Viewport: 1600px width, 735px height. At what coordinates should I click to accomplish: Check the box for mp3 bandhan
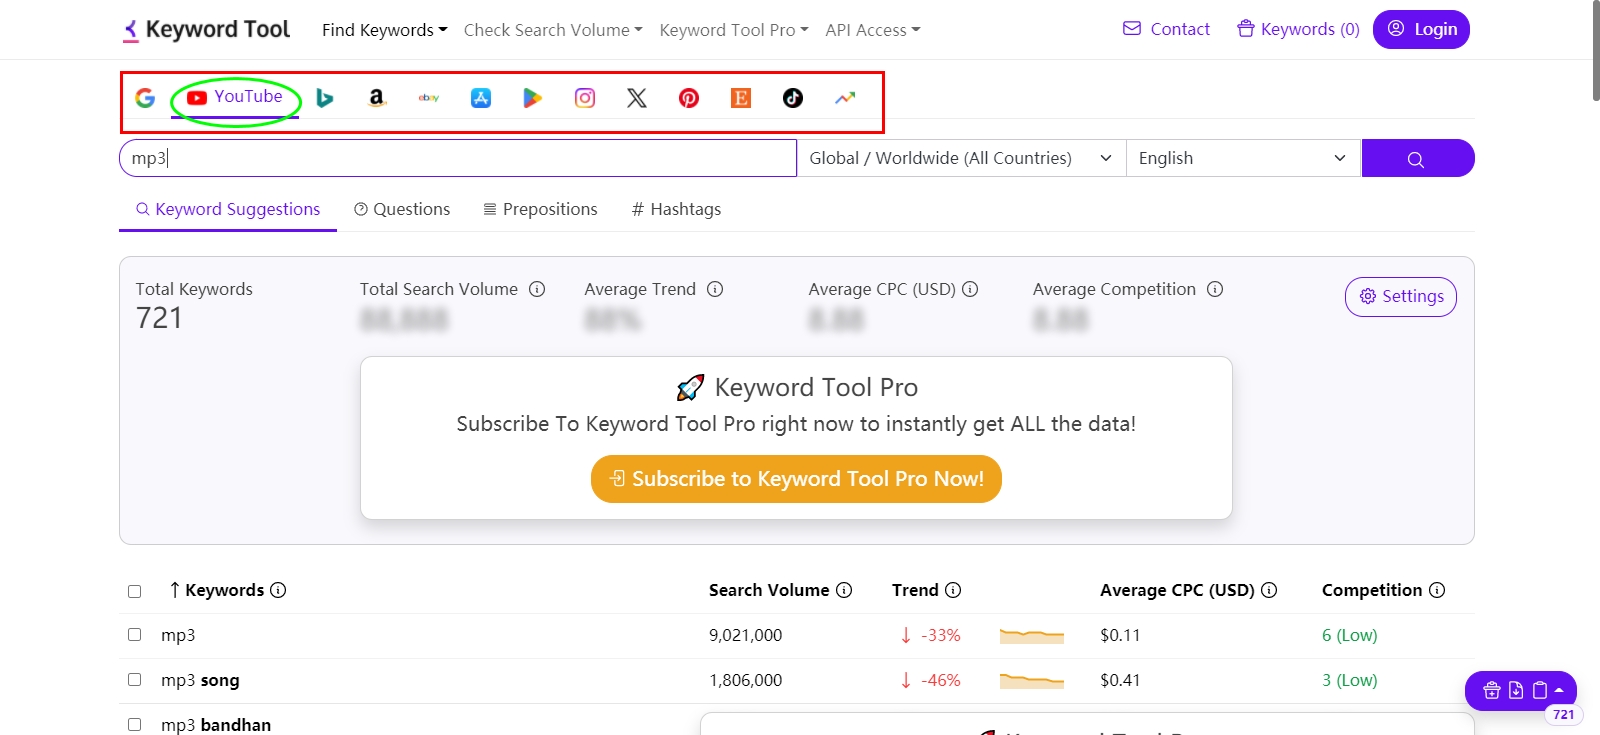pos(135,724)
